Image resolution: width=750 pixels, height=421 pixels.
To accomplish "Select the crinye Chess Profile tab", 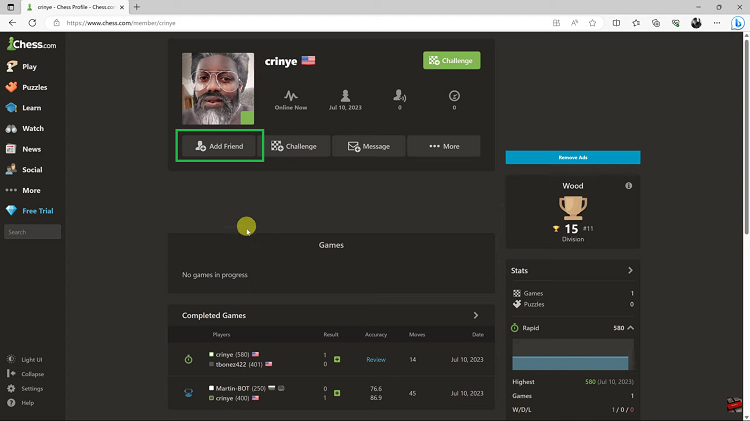I will tap(76, 7).
